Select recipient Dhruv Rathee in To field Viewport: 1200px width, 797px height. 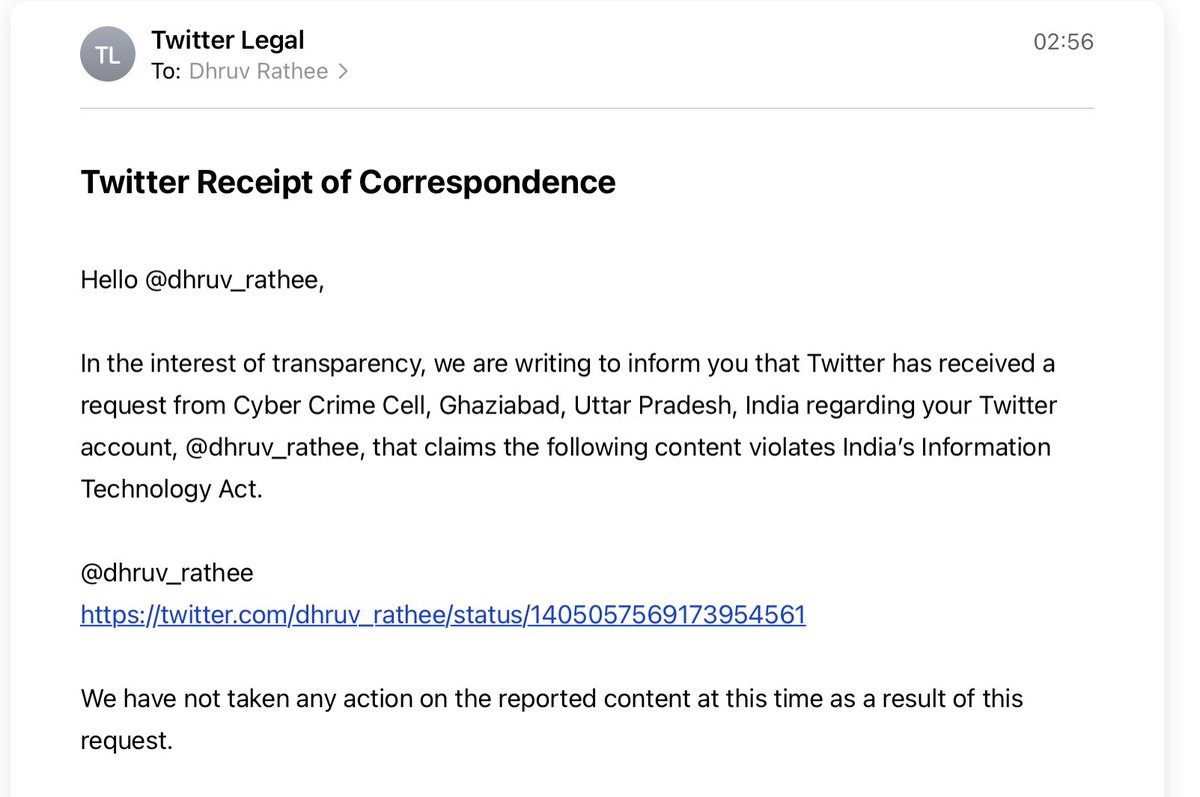pyautogui.click(x=258, y=72)
